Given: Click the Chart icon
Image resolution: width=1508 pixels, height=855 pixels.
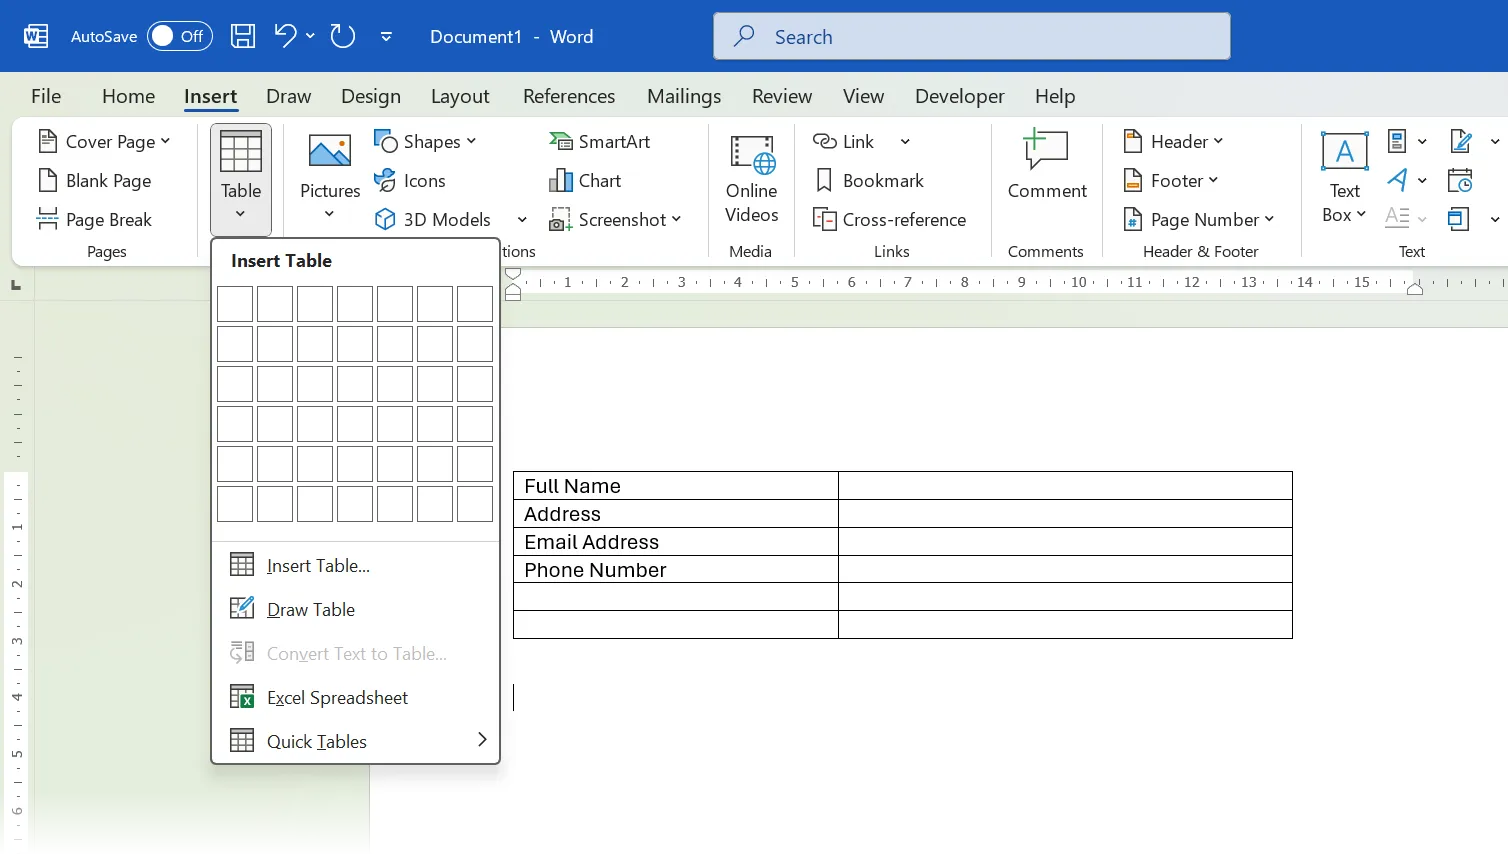Looking at the screenshot, I should click(586, 181).
